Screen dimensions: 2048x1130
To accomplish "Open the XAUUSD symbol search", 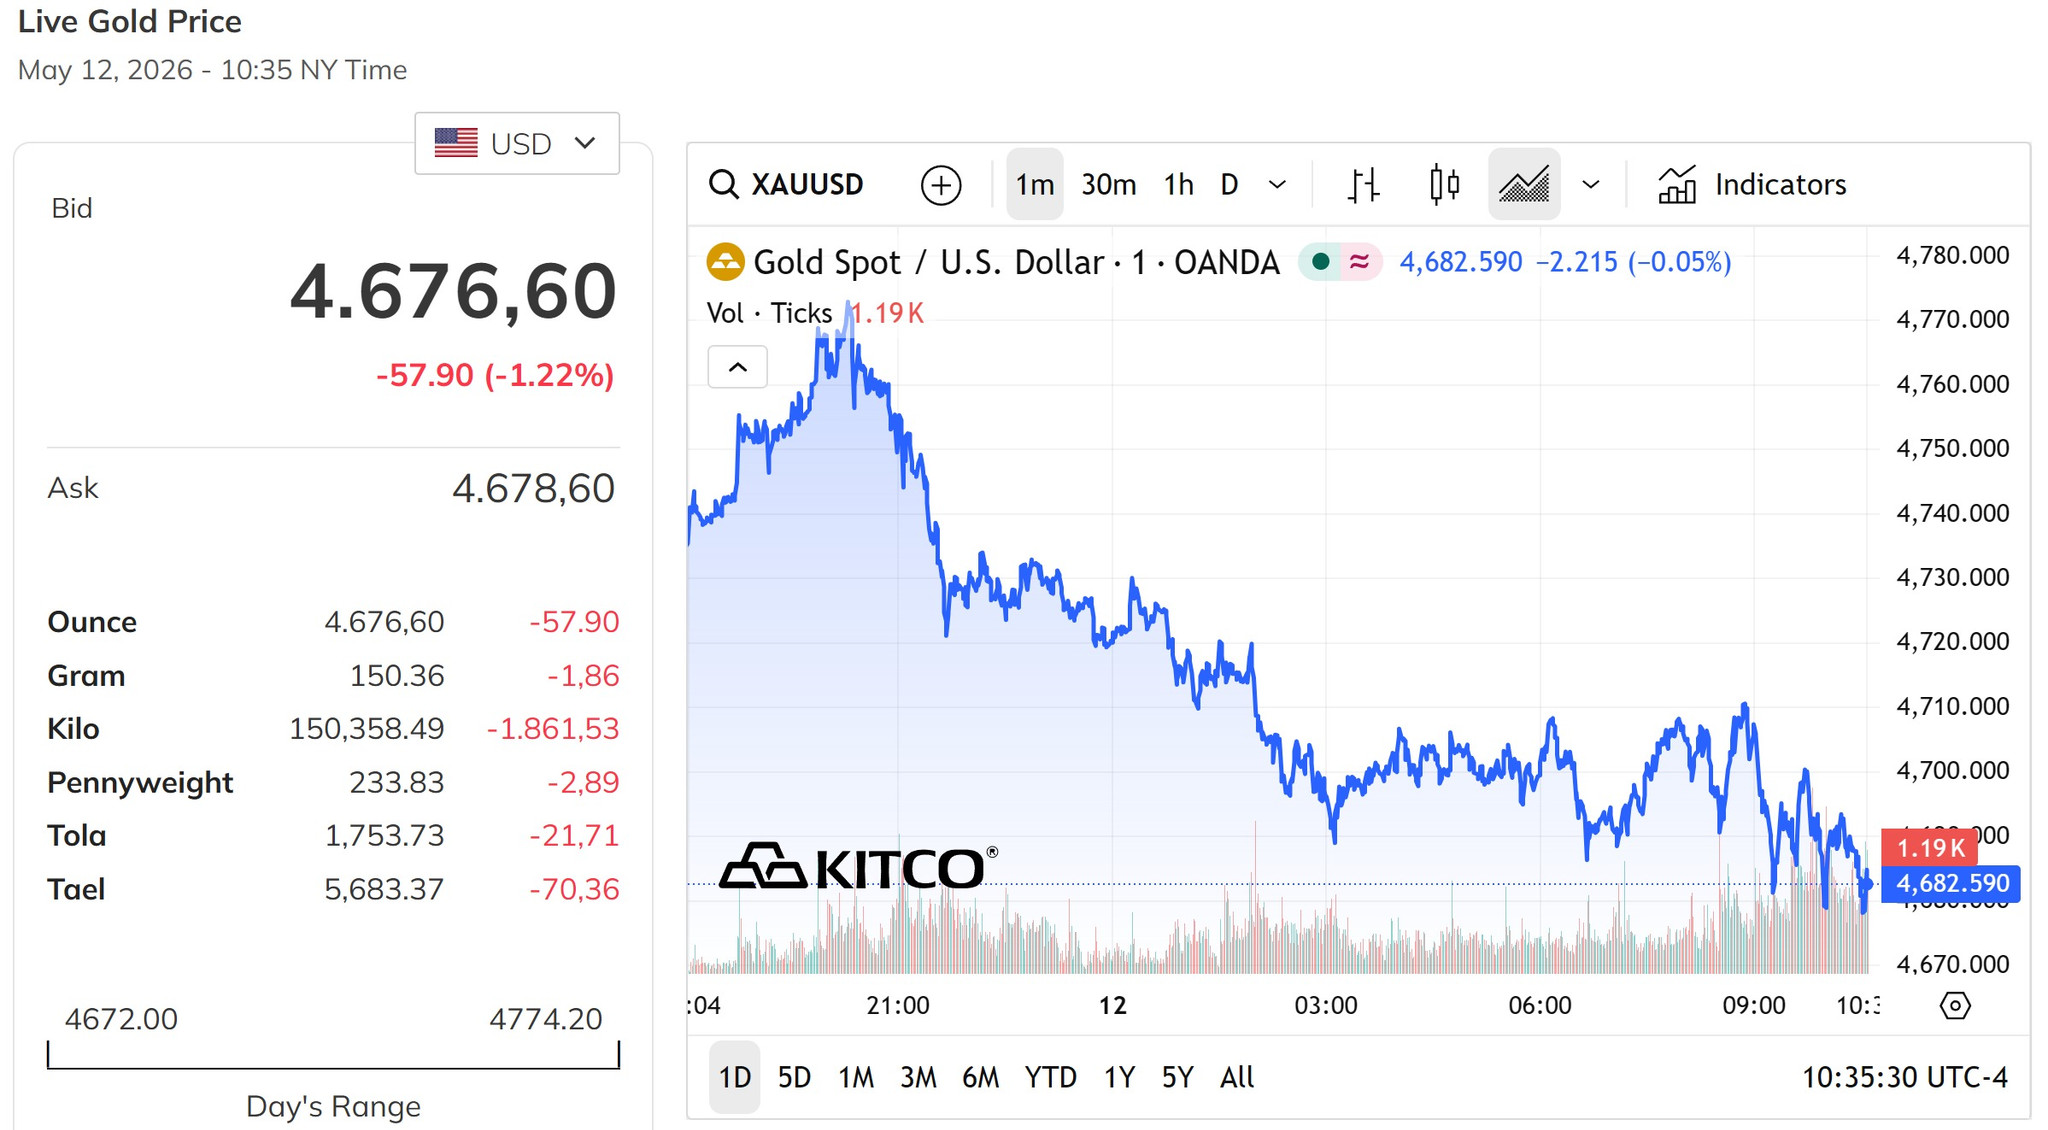I will pos(786,185).
